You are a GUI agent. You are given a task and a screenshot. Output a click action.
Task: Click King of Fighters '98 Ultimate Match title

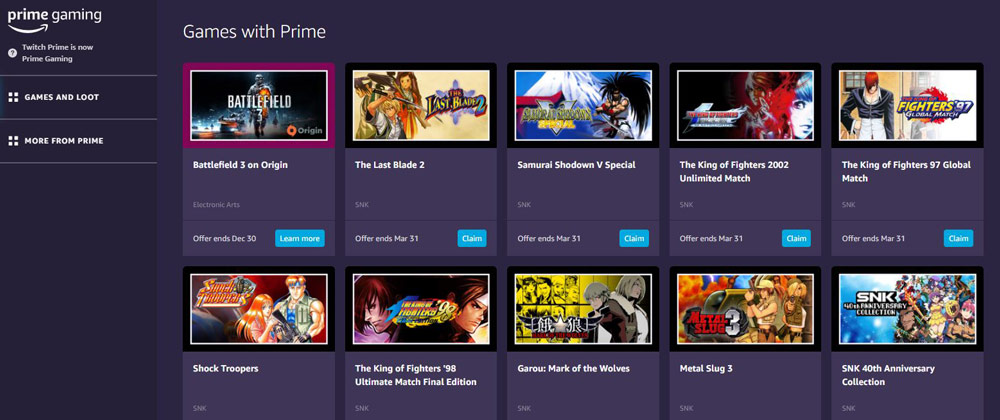415,375
